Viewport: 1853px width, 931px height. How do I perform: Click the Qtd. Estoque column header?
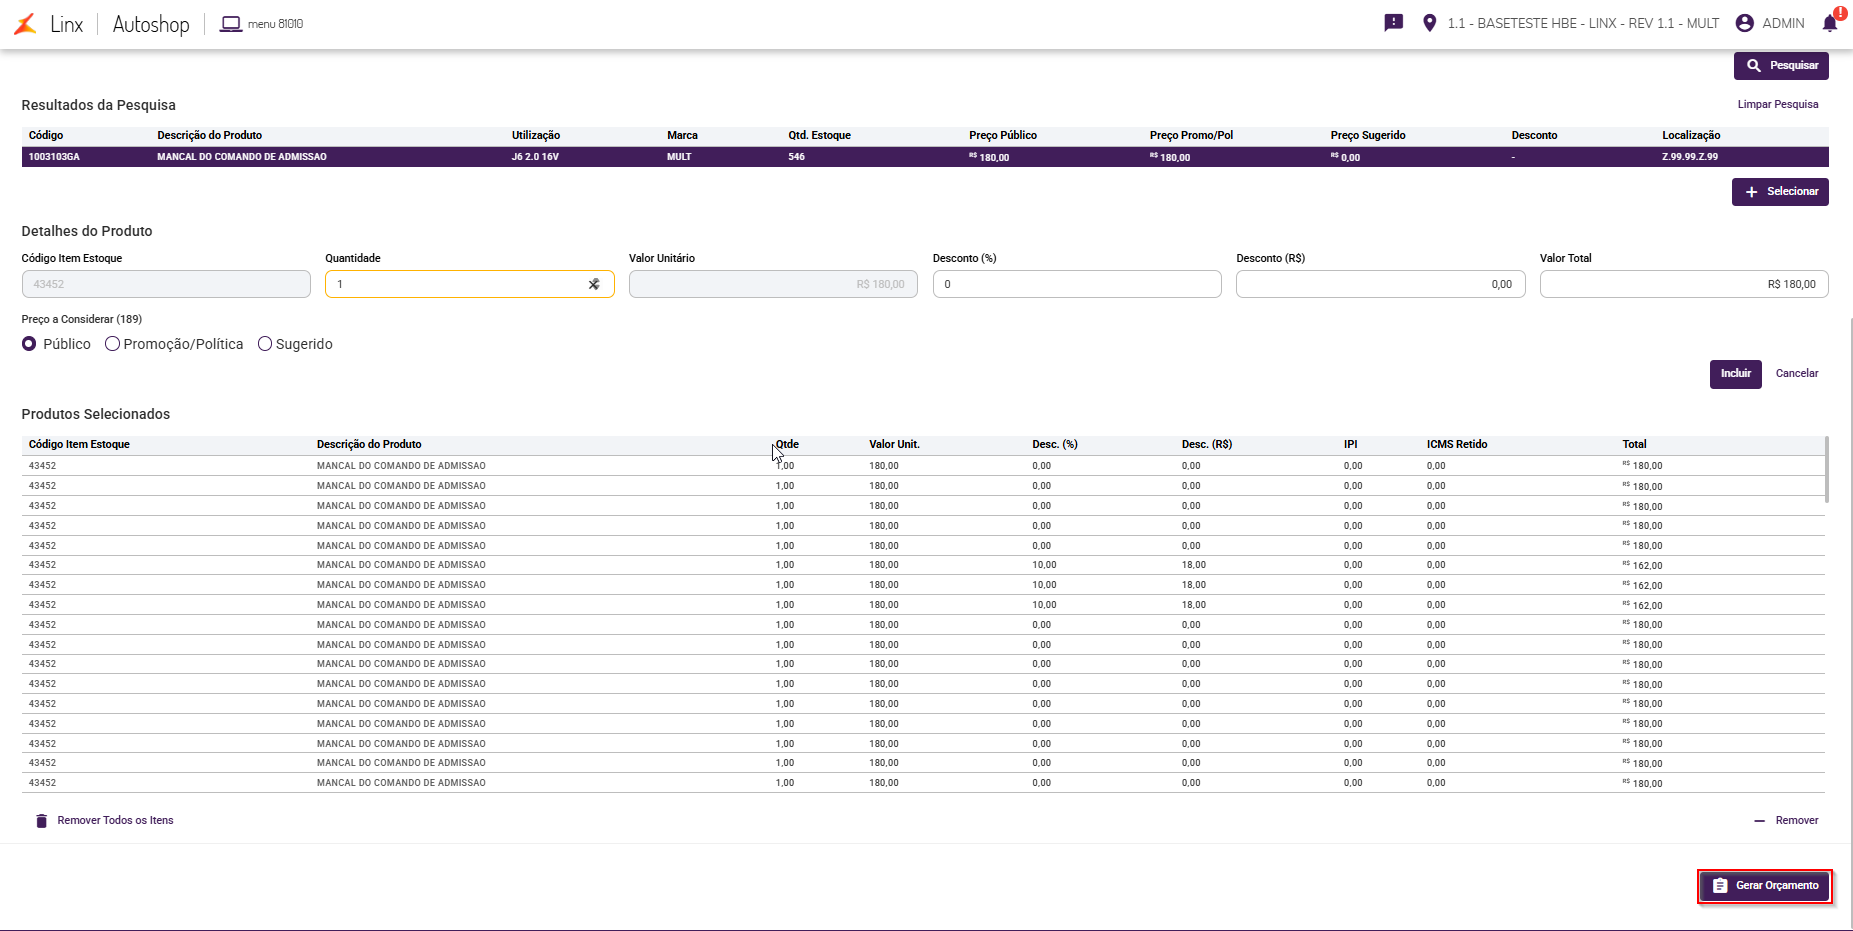pyautogui.click(x=819, y=136)
